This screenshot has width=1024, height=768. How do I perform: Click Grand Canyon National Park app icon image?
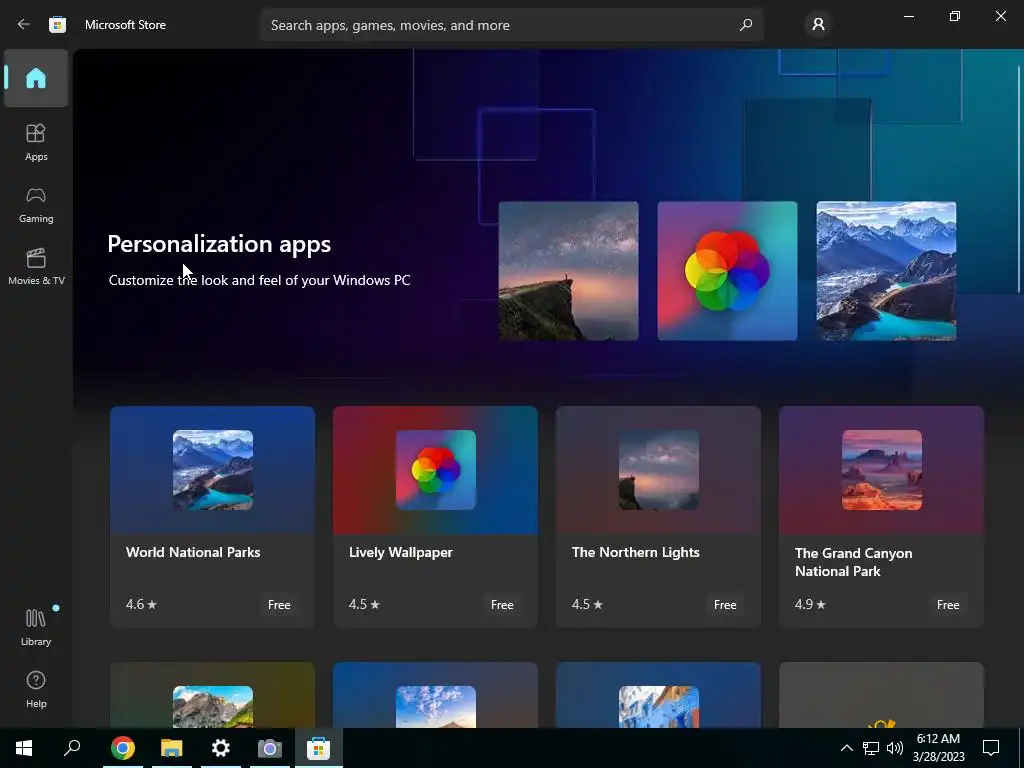(x=882, y=470)
